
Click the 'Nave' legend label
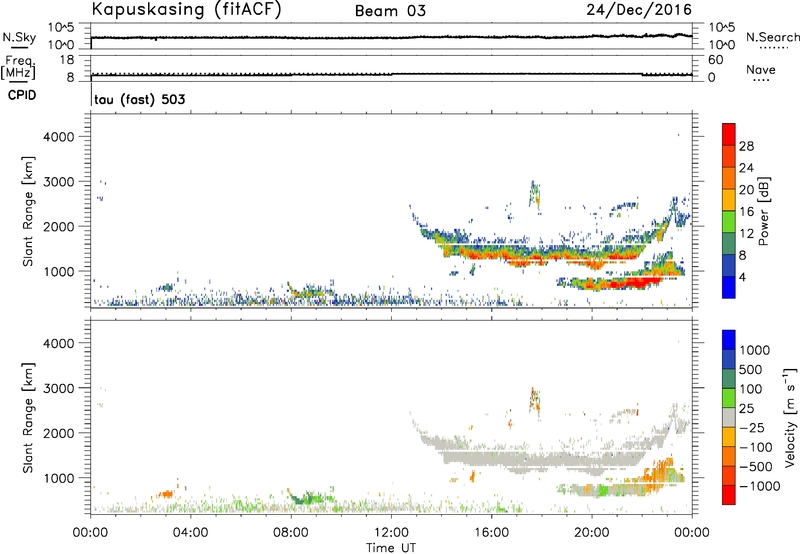pyautogui.click(x=761, y=69)
